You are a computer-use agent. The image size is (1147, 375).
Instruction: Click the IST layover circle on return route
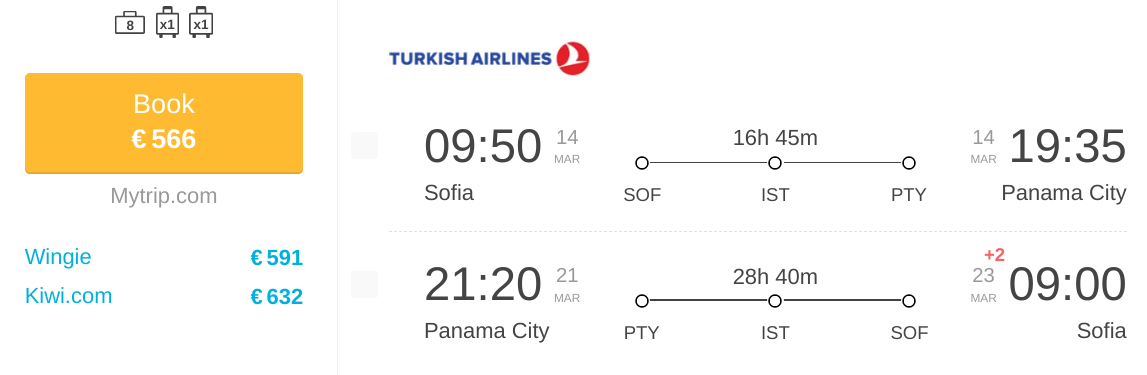click(775, 300)
